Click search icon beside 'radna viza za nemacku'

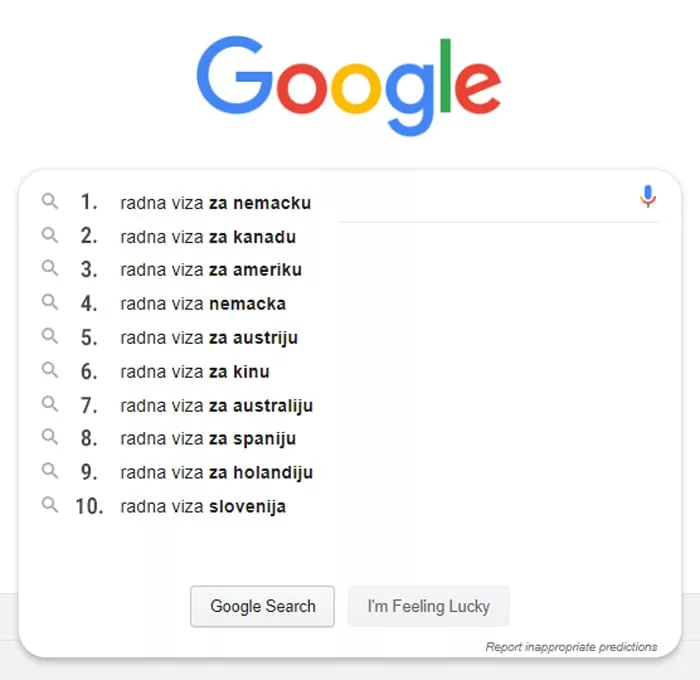click(50, 202)
